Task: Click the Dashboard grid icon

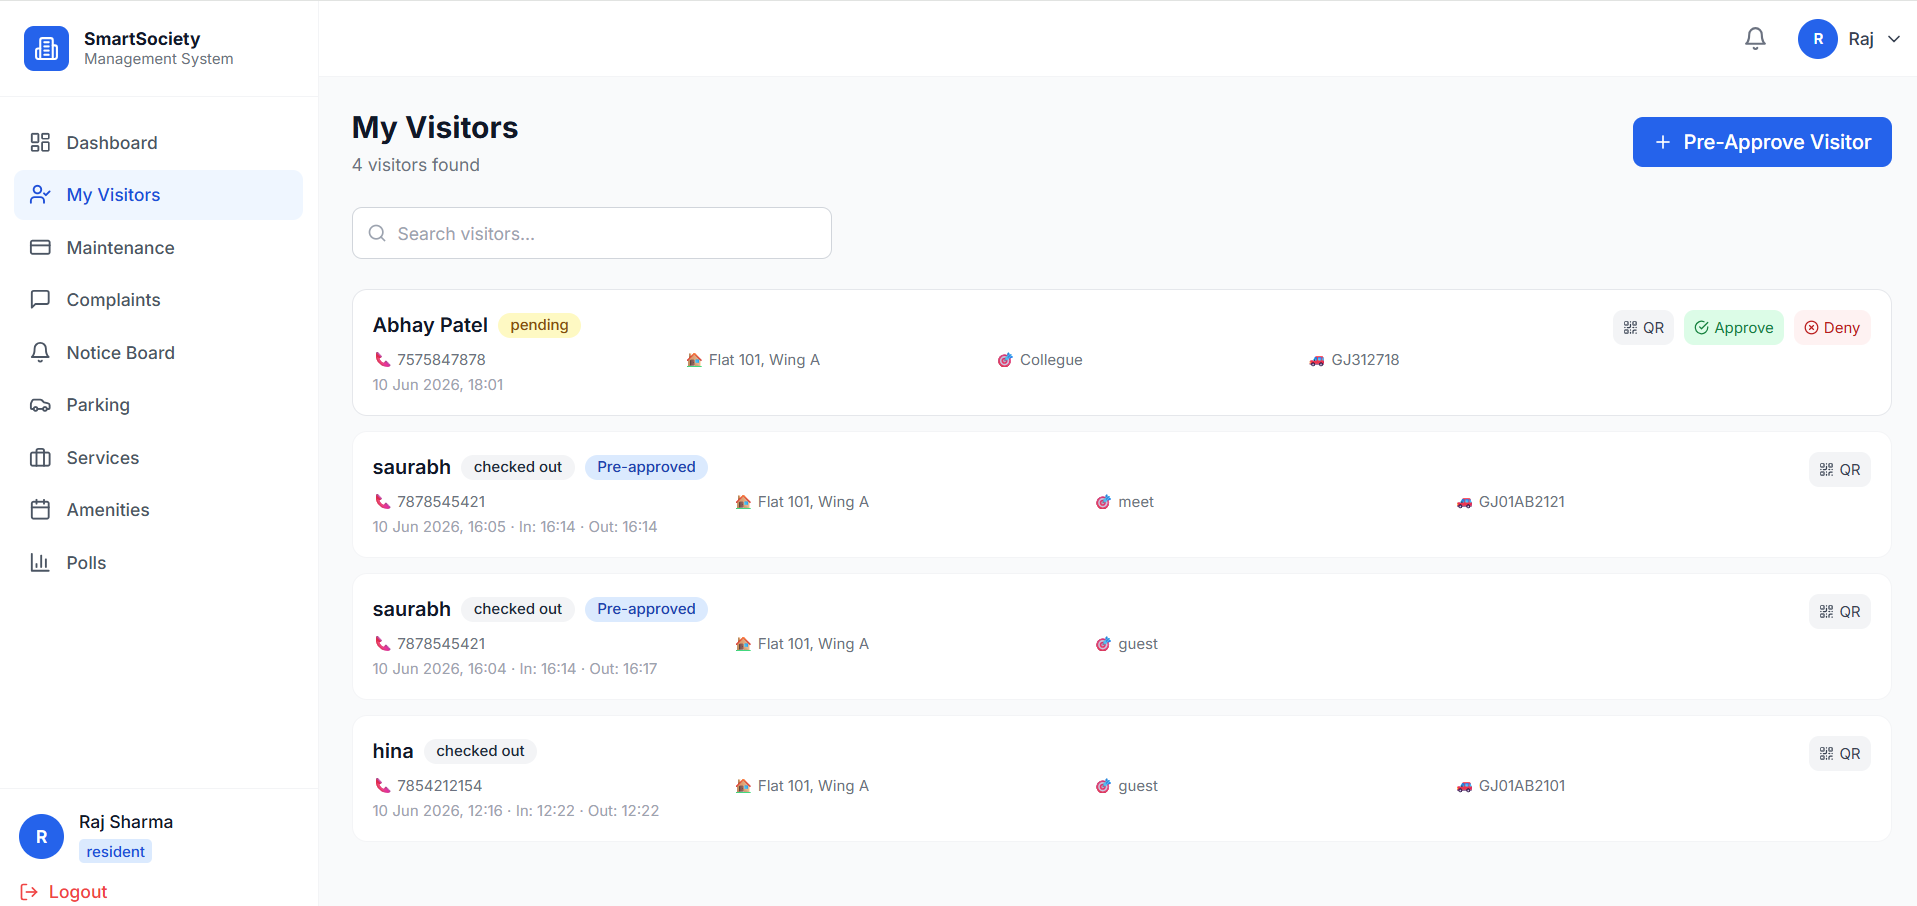Action: (40, 143)
